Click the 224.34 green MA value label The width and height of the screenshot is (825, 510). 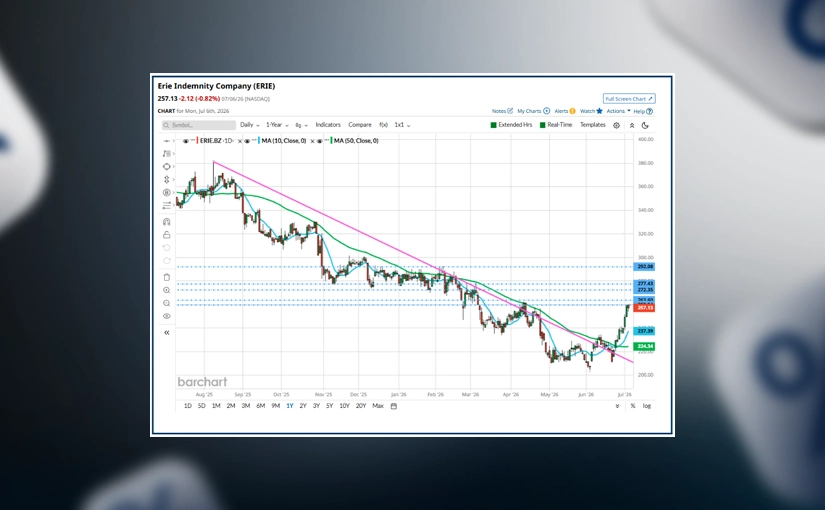point(645,346)
